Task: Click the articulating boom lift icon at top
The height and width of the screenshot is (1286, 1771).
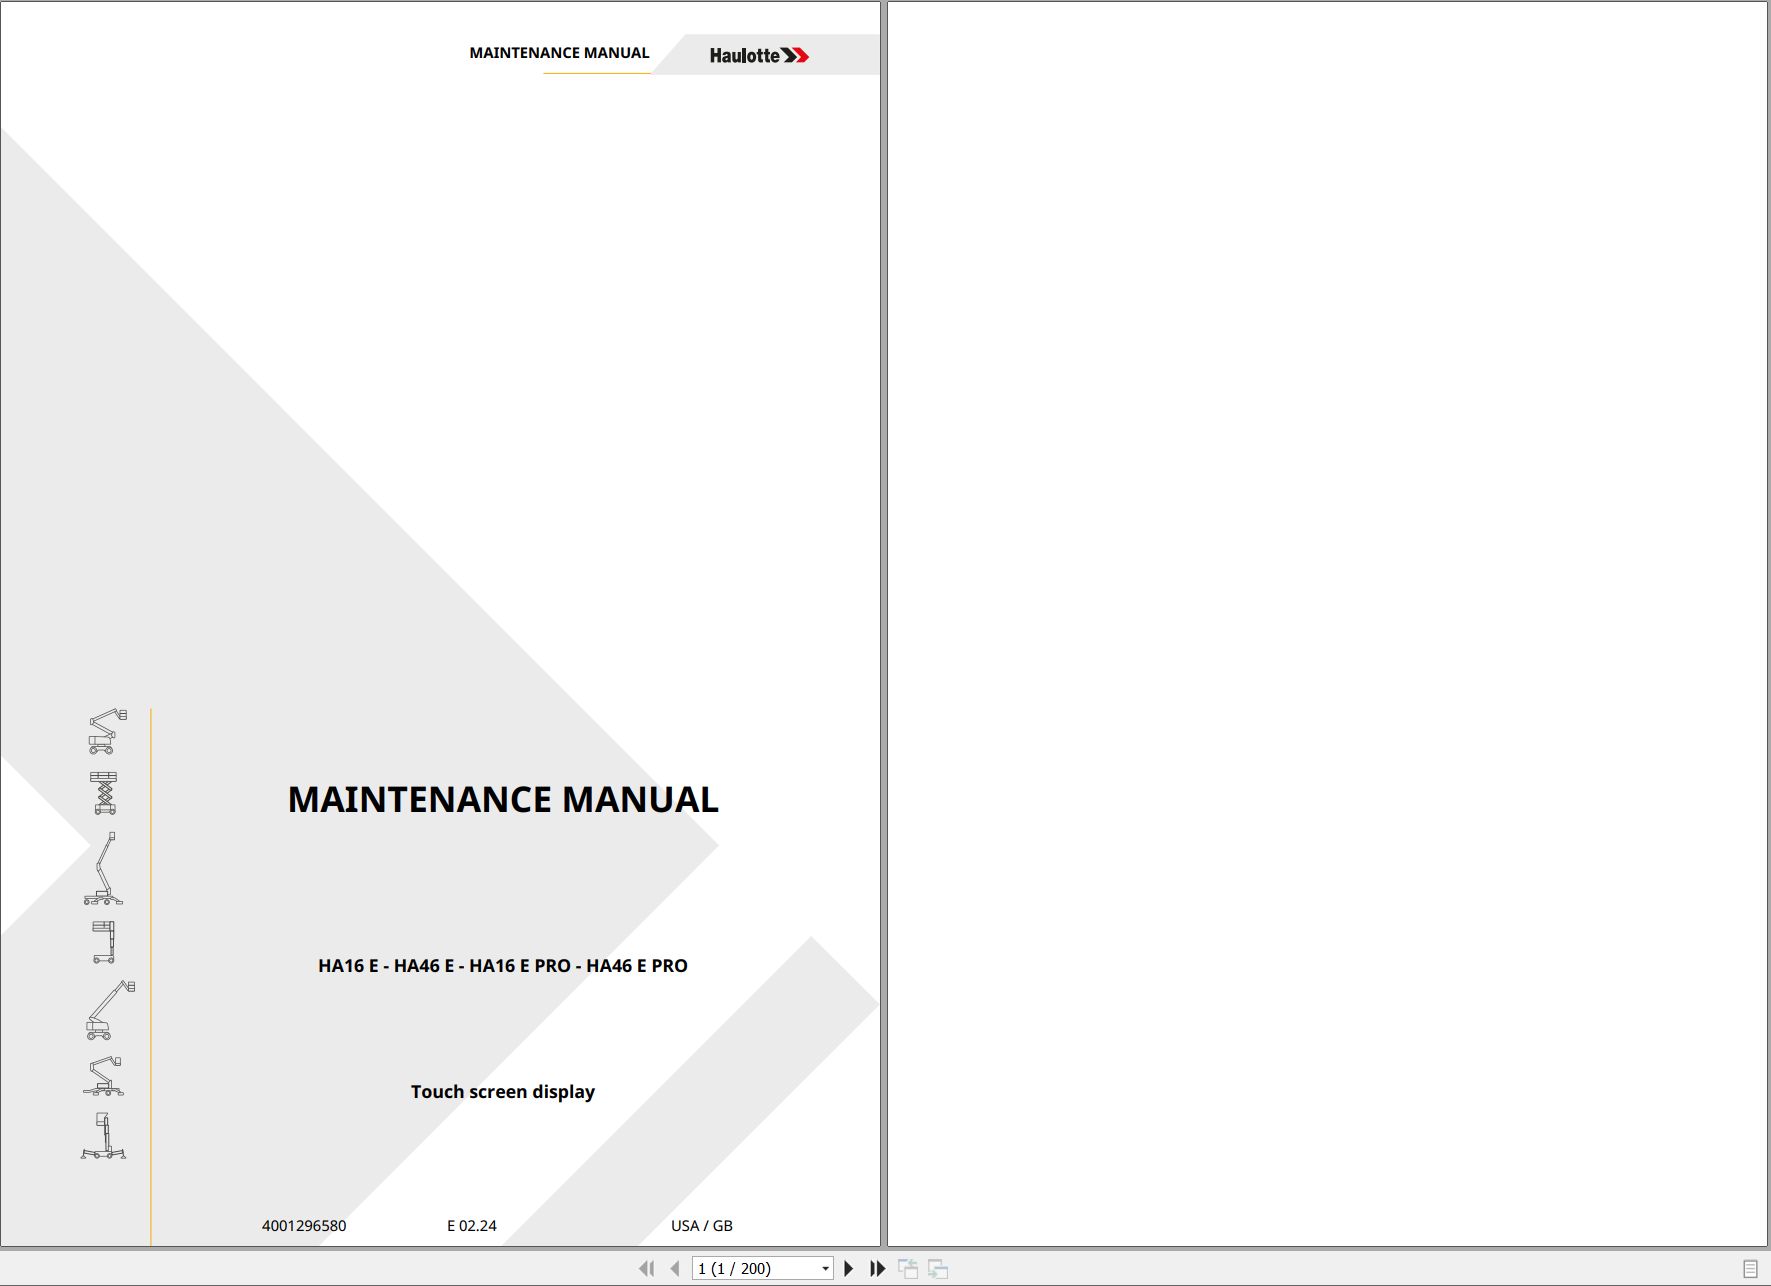Action: [x=106, y=731]
